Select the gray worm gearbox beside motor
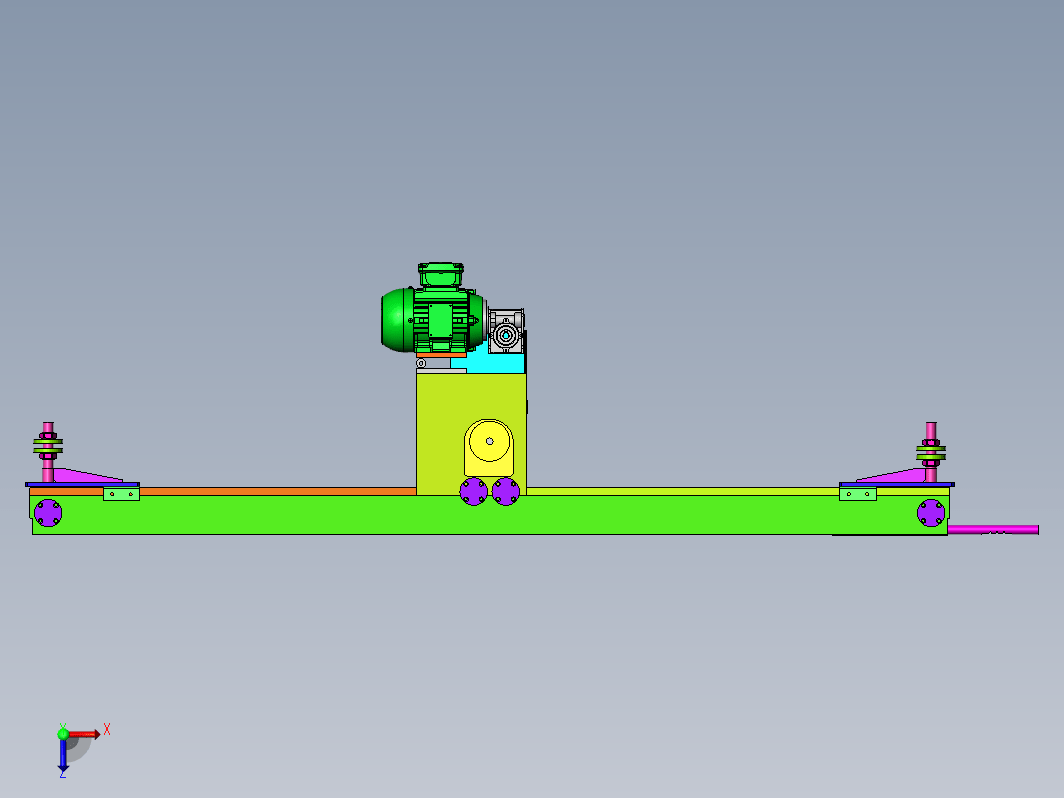The image size is (1064, 798). click(506, 331)
